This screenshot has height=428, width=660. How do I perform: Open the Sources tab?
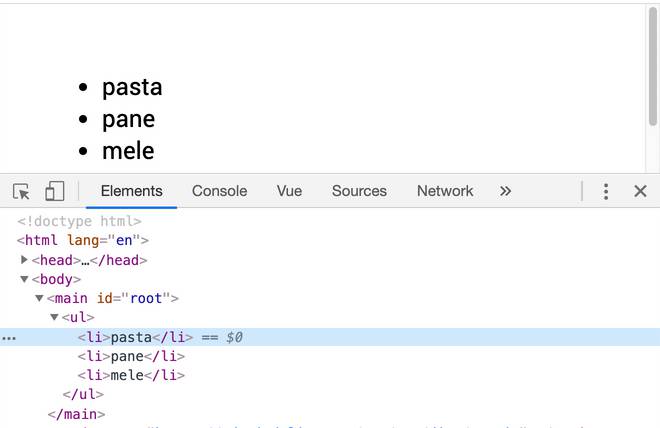pos(359,191)
